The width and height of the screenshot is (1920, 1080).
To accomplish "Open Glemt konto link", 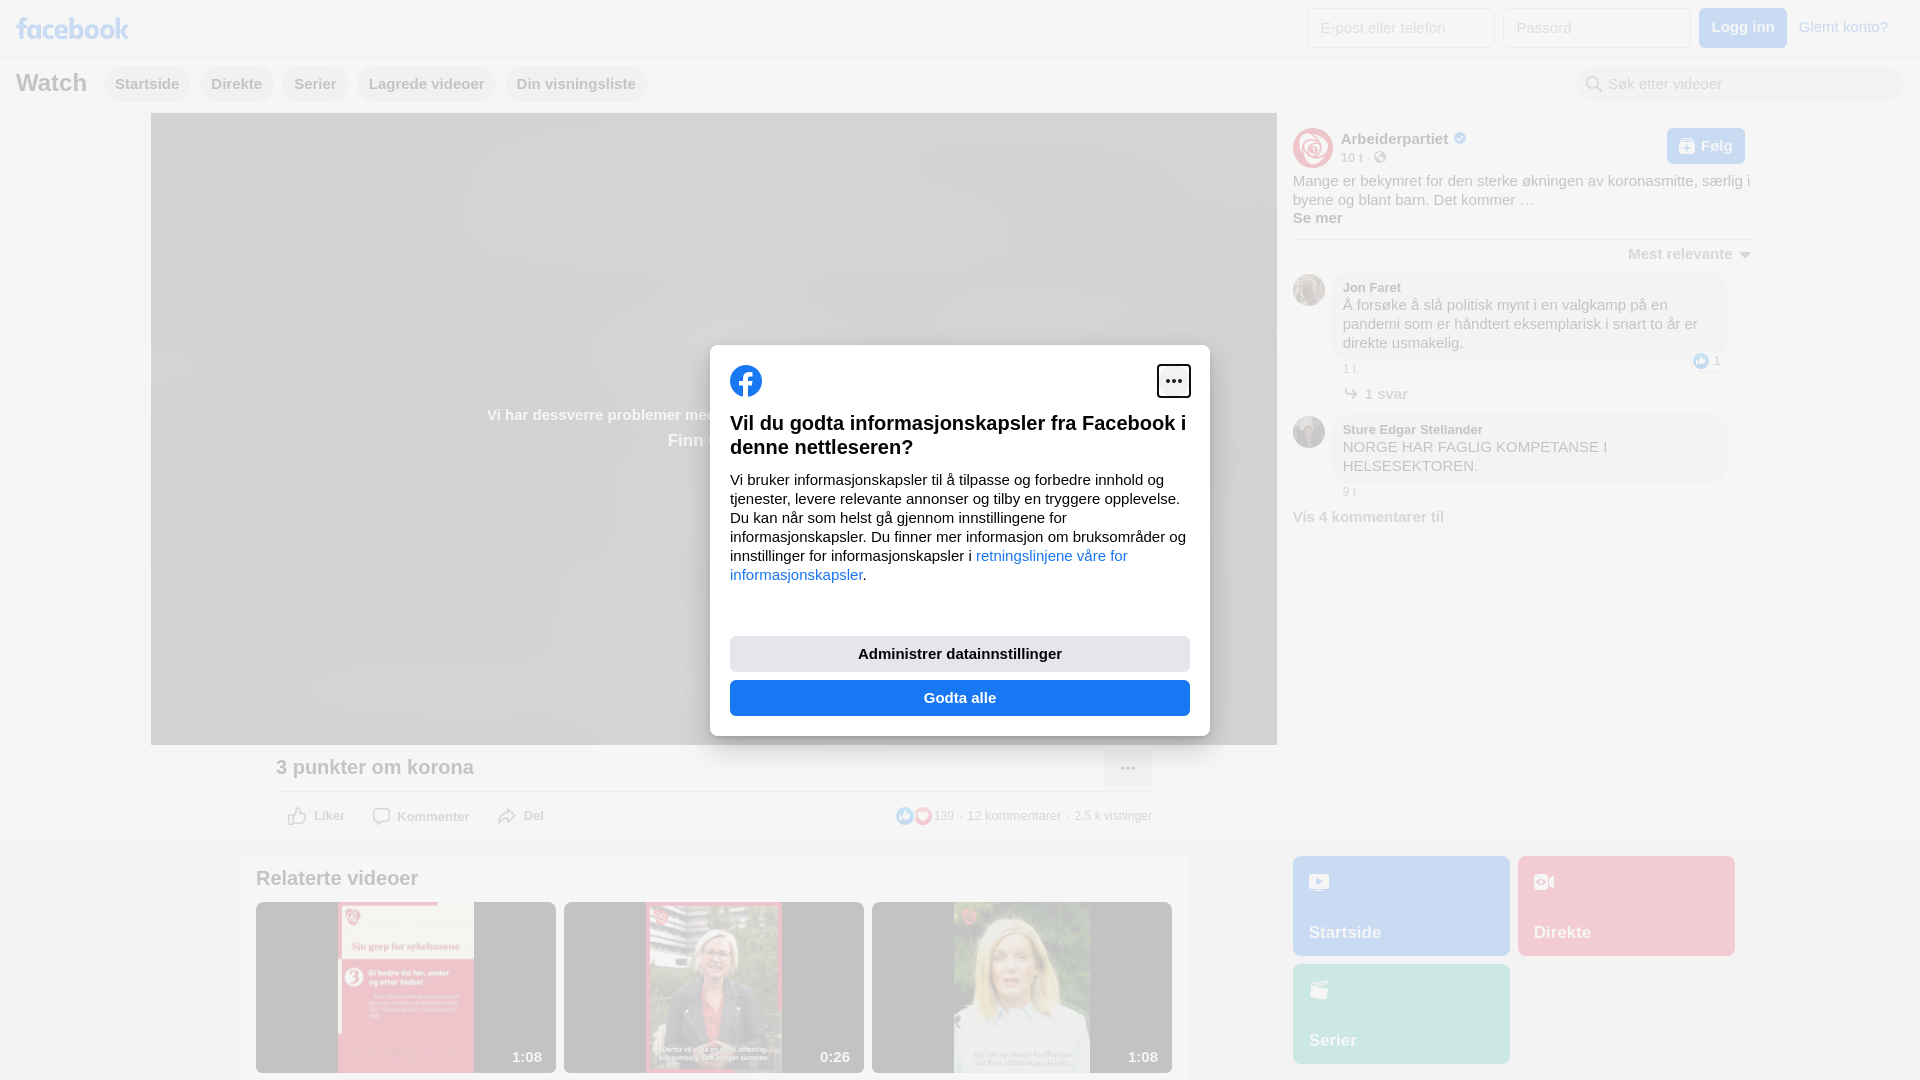I will point(1843,27).
